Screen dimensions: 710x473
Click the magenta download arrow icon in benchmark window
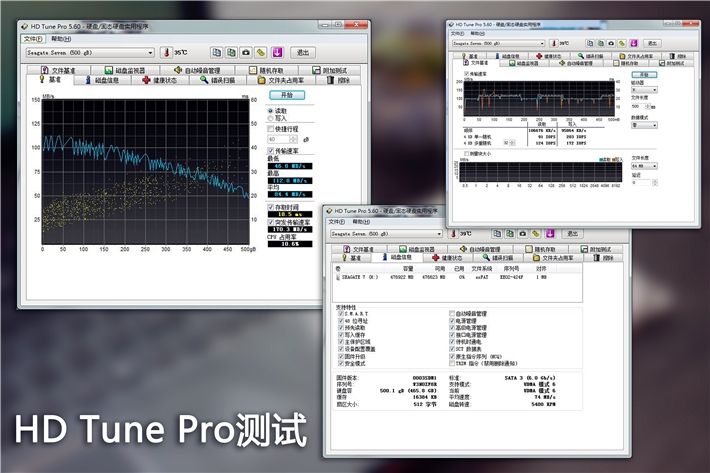277,53
